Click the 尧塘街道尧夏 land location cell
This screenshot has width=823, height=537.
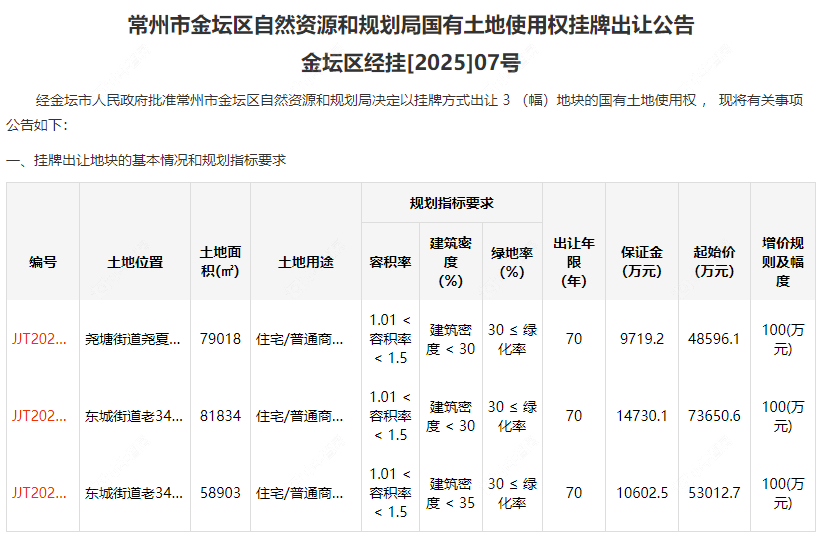coord(134,339)
